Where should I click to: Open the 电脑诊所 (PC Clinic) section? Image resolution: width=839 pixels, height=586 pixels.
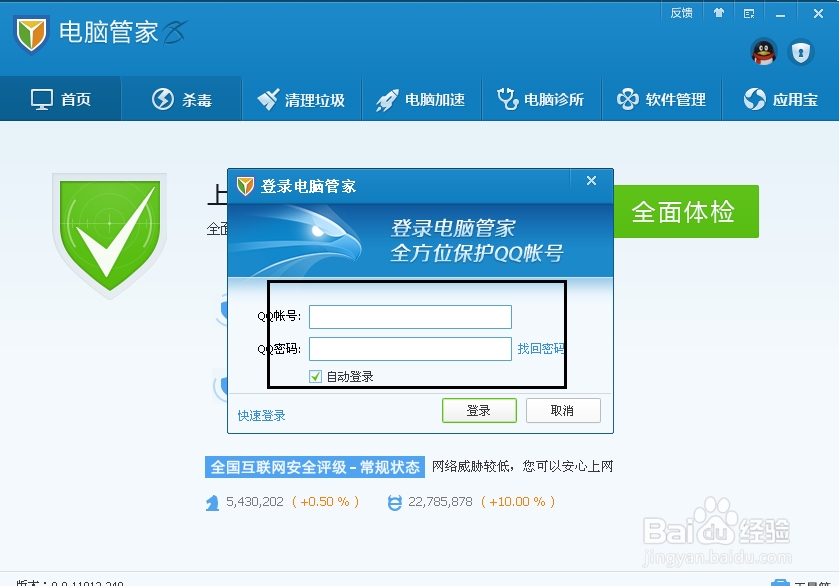541,99
